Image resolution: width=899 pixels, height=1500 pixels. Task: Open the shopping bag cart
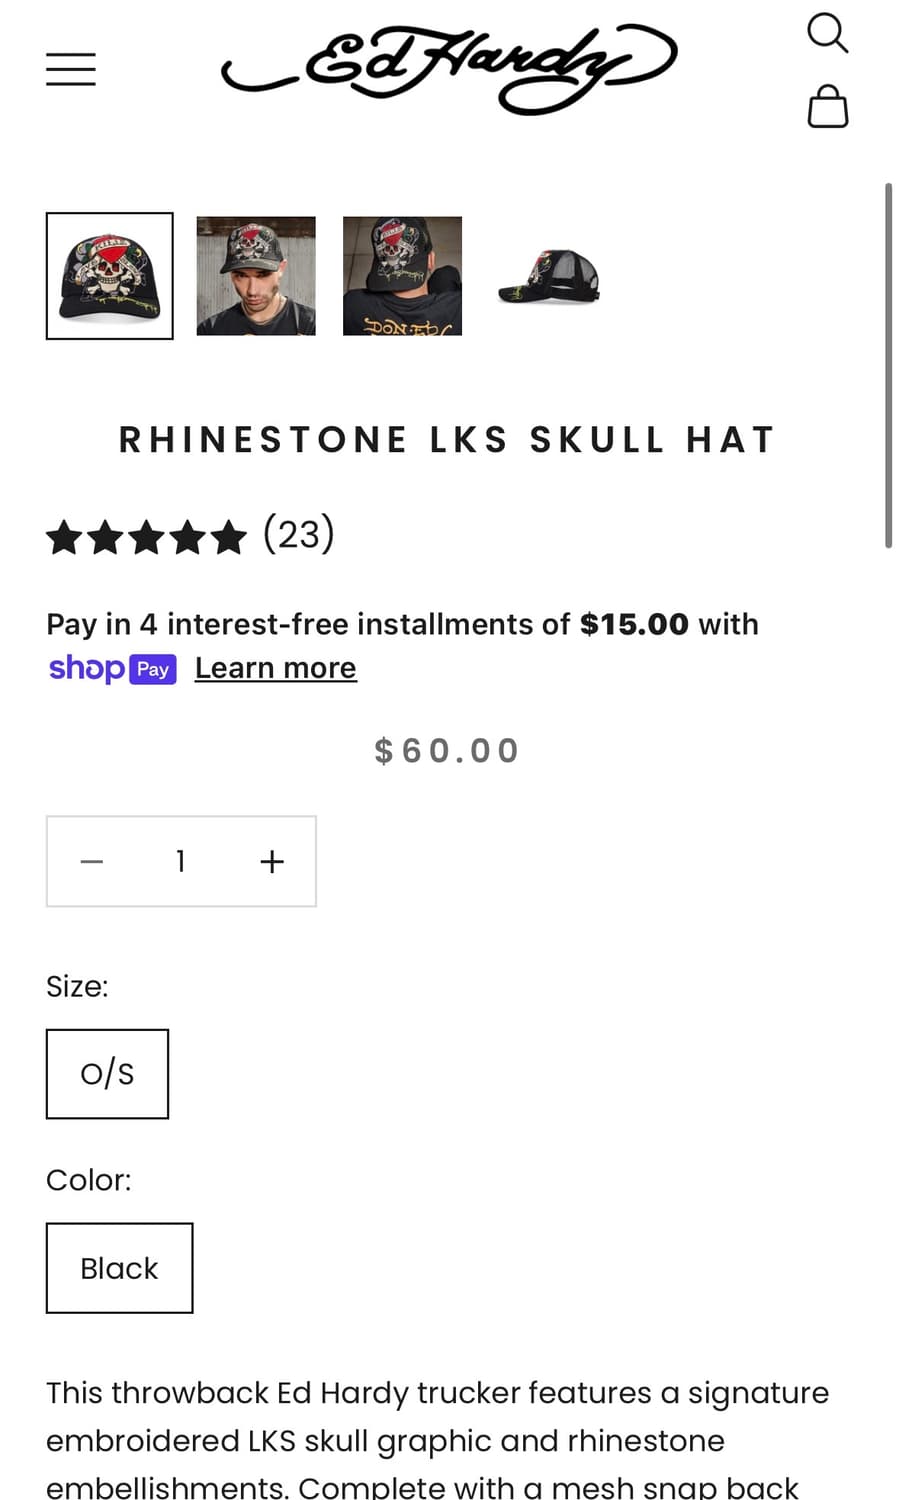click(x=827, y=106)
